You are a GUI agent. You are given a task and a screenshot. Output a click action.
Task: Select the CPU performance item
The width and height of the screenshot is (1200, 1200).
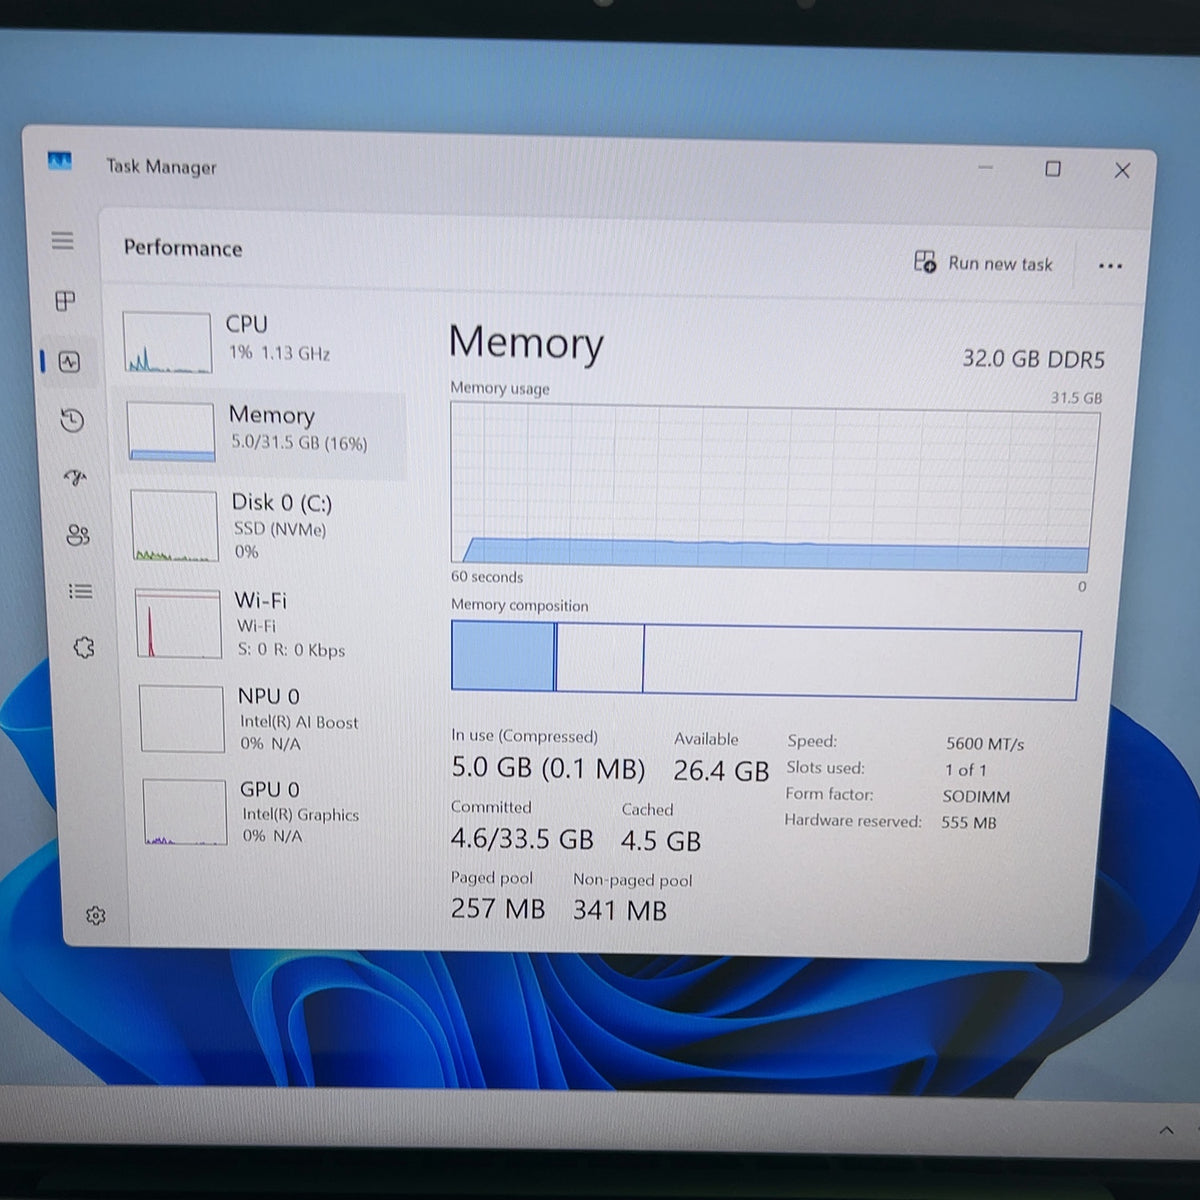pos(260,340)
